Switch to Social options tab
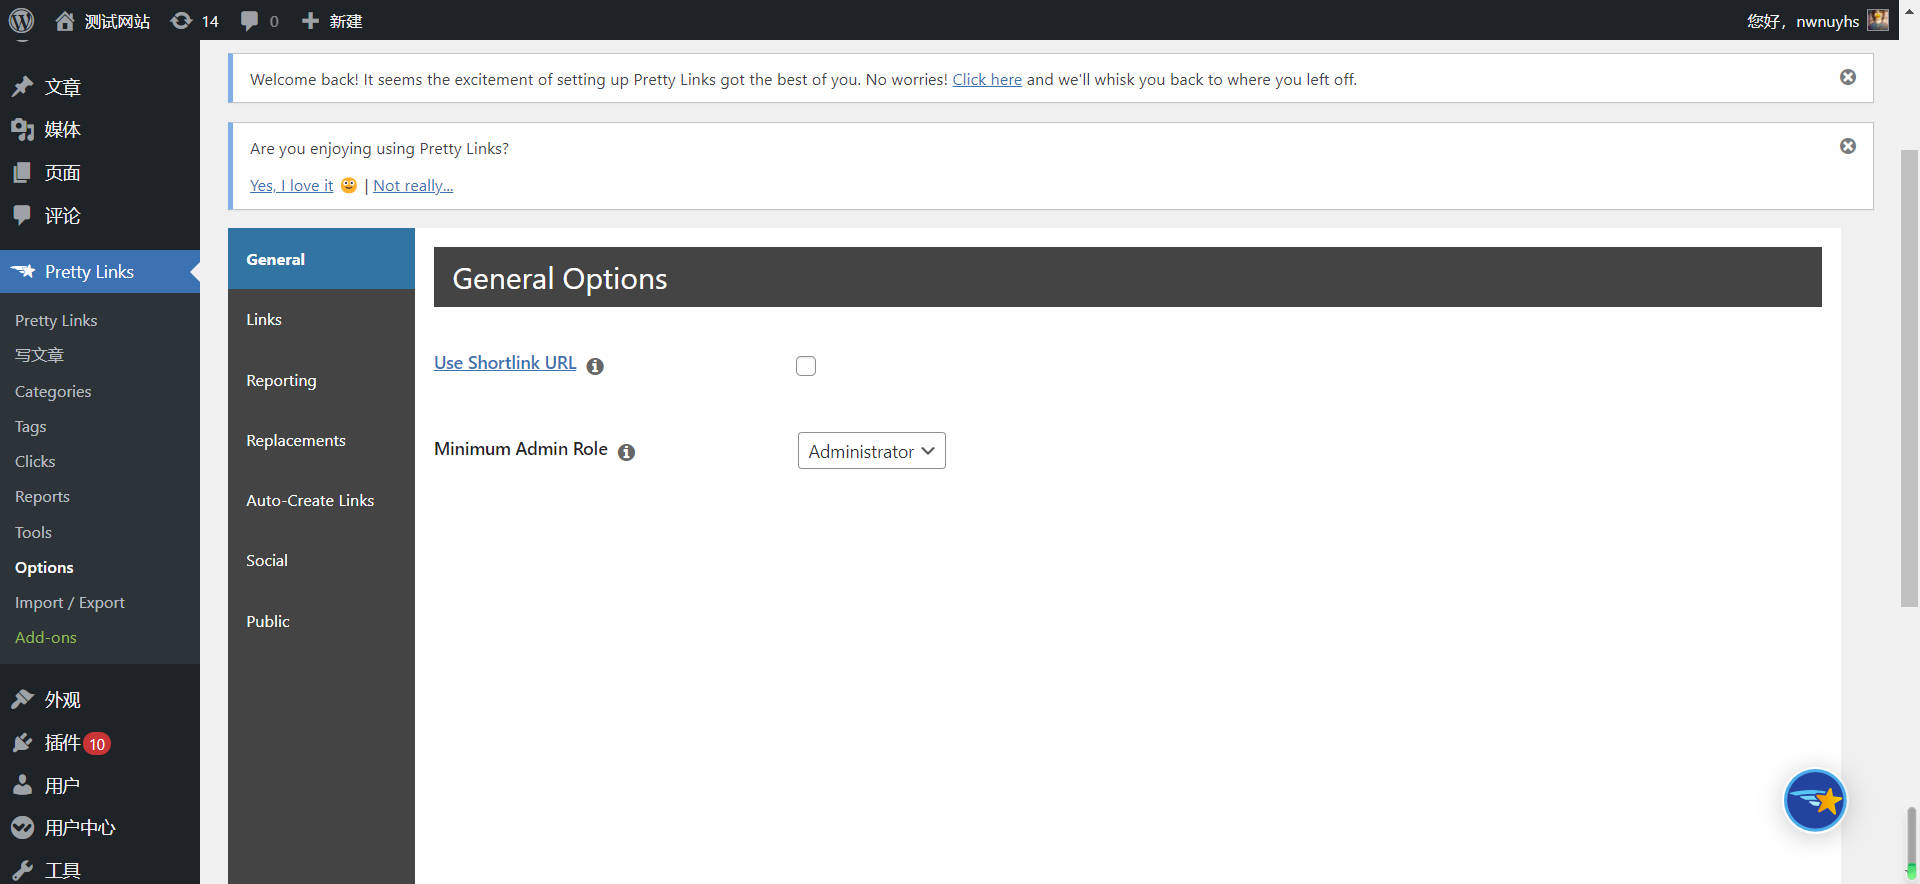The image size is (1920, 884). [x=321, y=560]
